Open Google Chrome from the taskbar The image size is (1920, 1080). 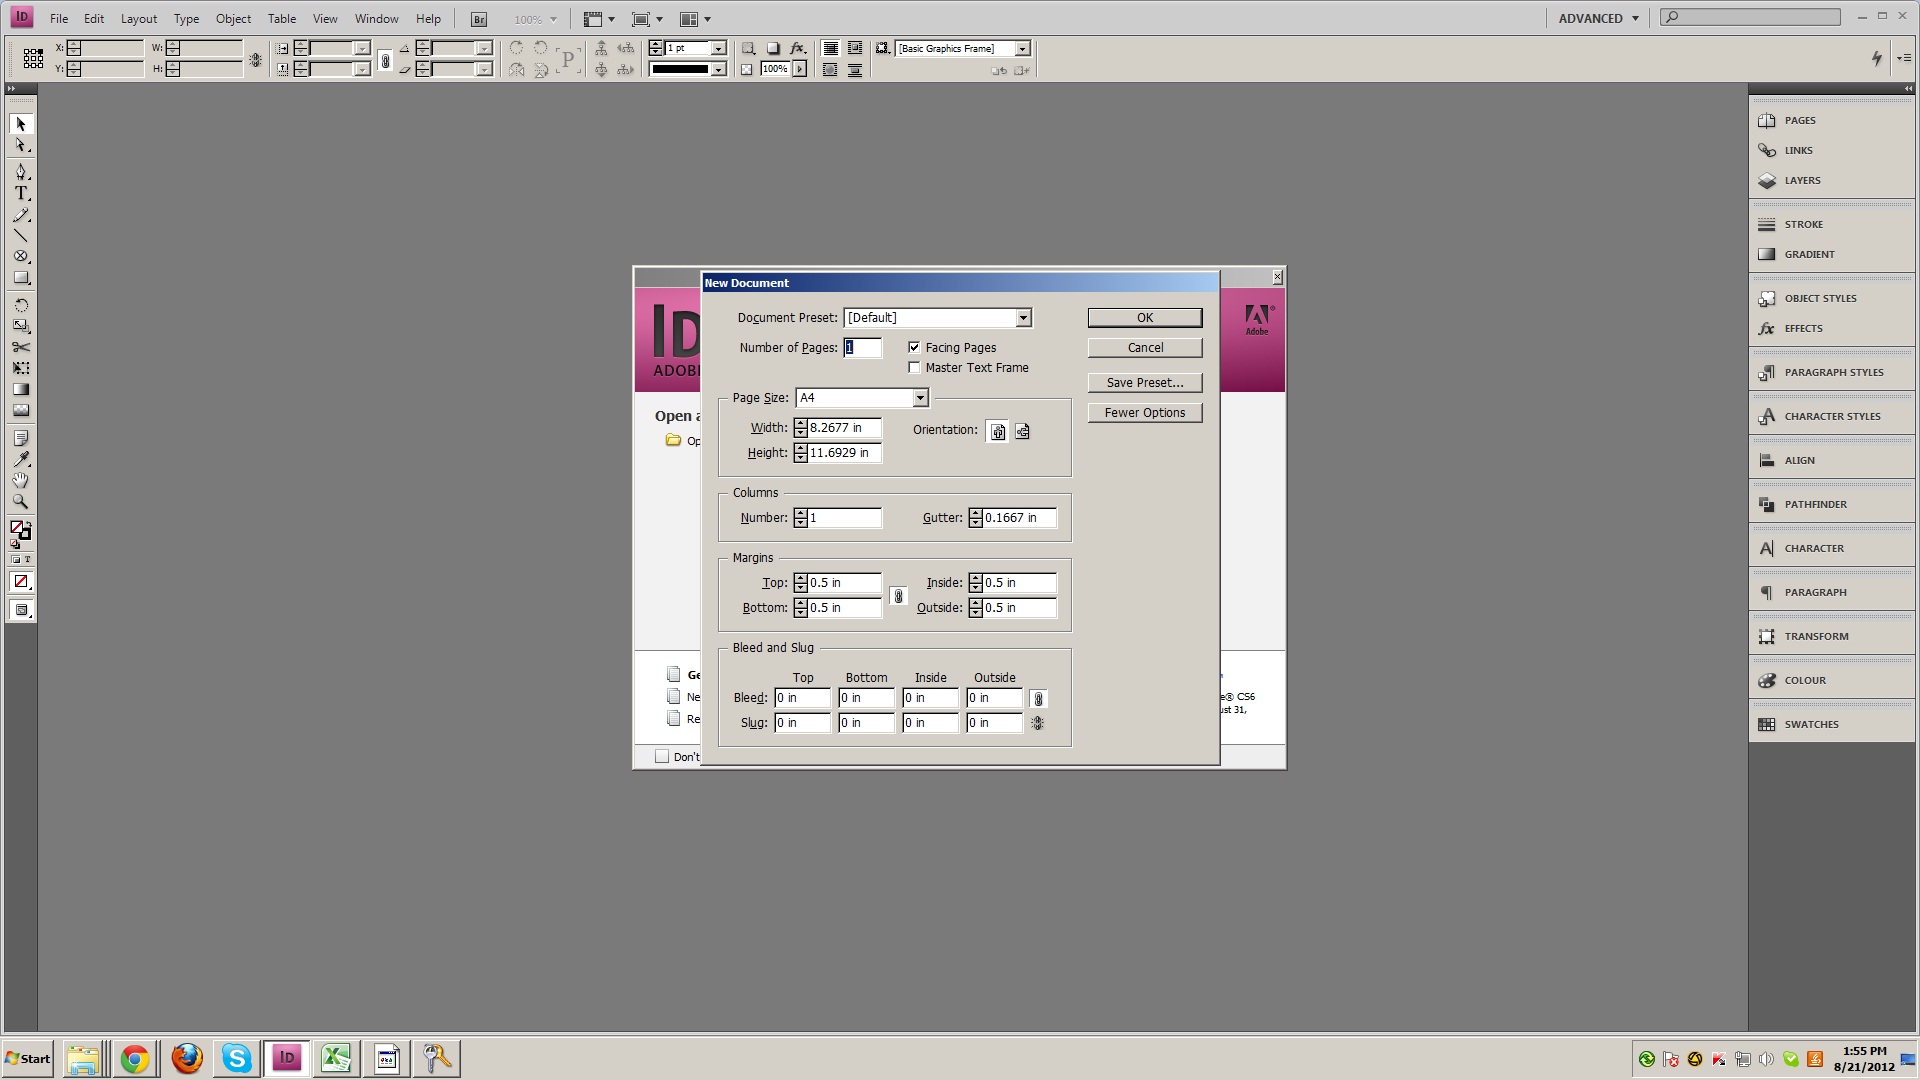click(134, 1058)
